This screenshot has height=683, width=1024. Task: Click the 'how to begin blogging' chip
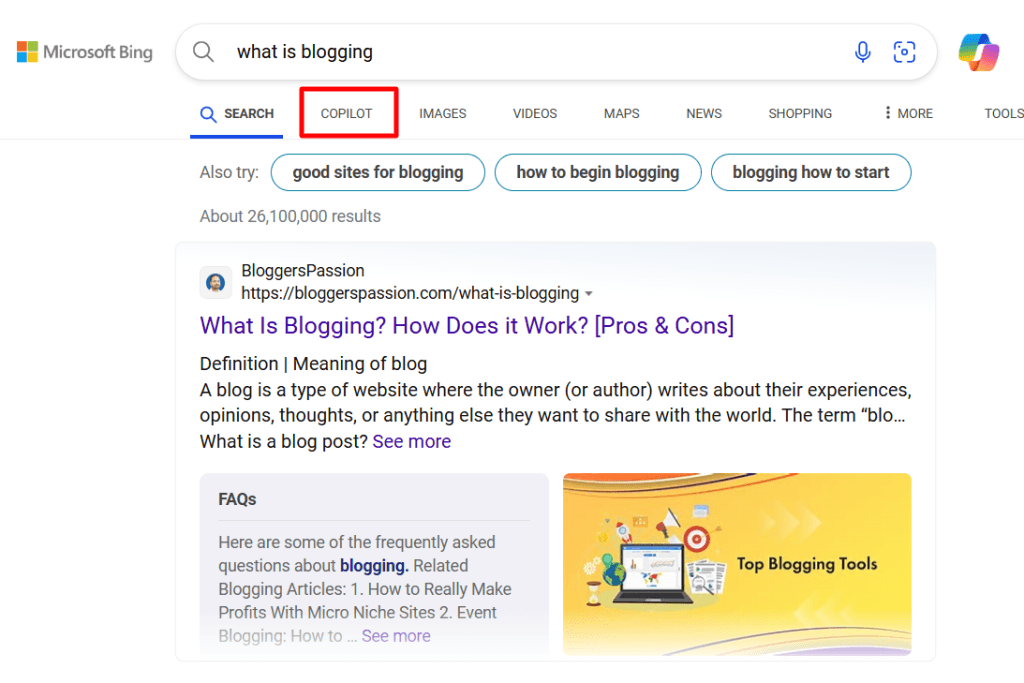tap(597, 172)
